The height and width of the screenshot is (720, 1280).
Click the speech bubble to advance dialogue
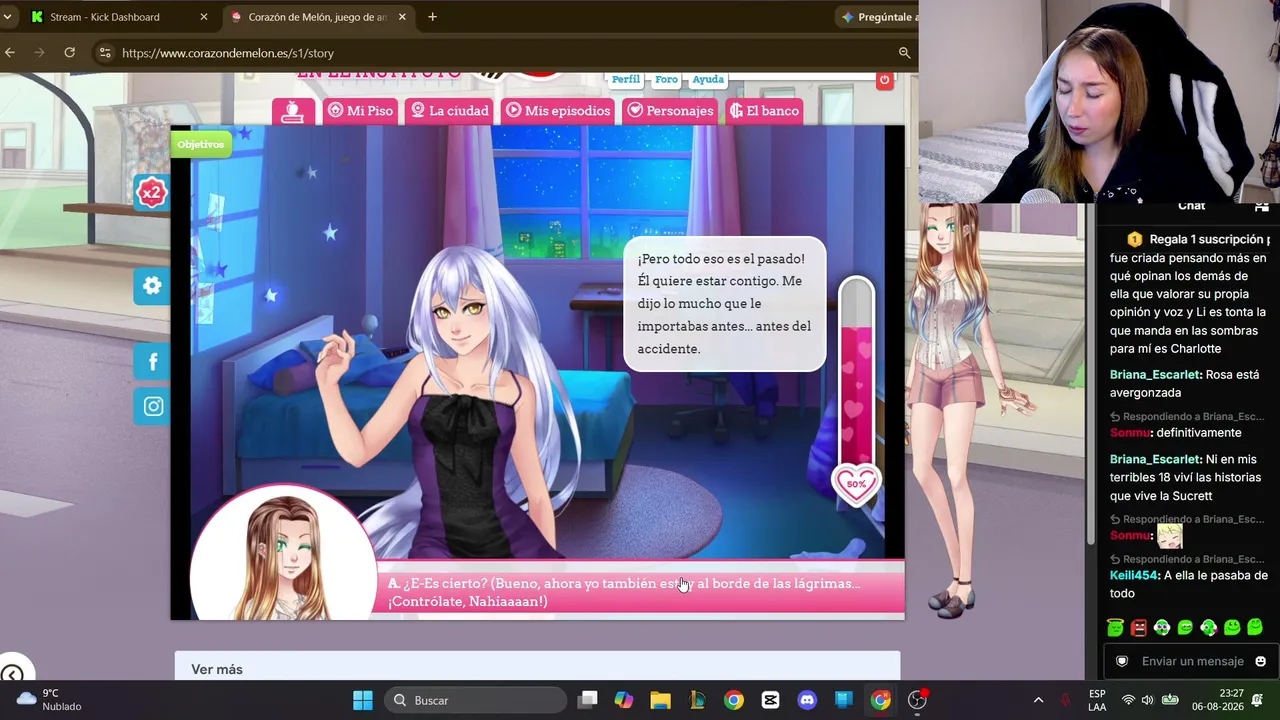pyautogui.click(x=725, y=304)
